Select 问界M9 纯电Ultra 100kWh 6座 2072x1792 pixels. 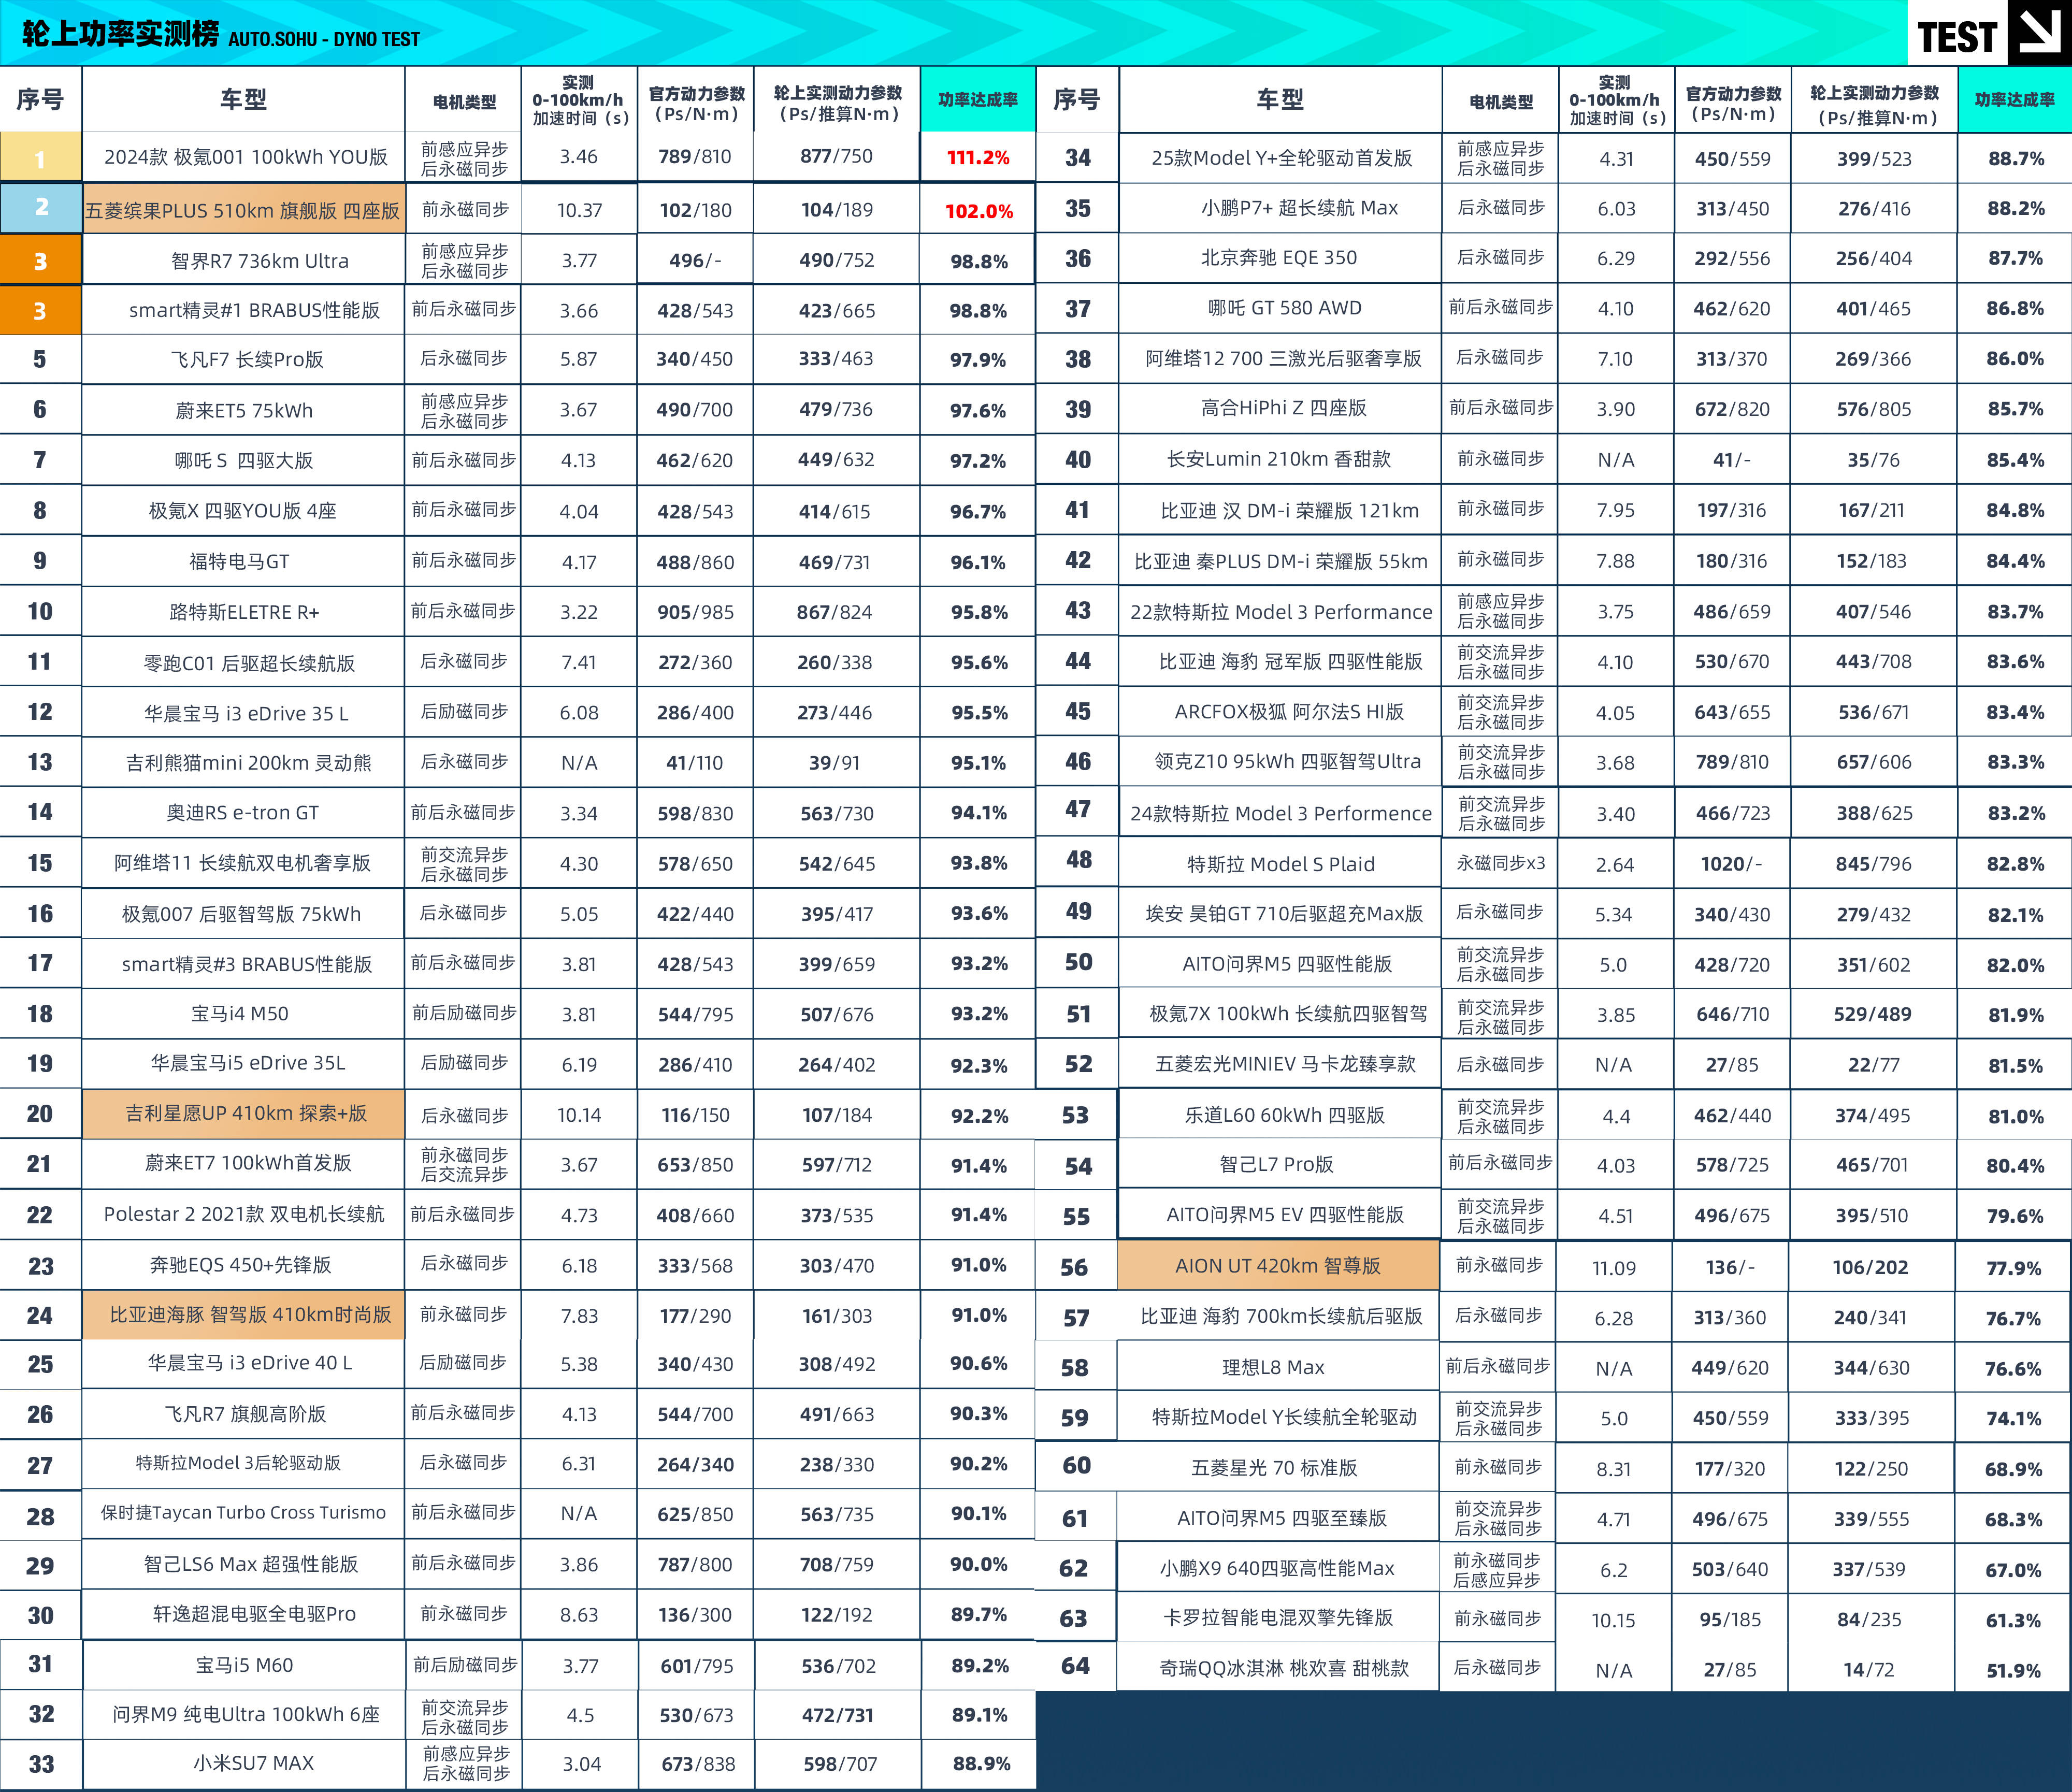pyautogui.click(x=246, y=1714)
